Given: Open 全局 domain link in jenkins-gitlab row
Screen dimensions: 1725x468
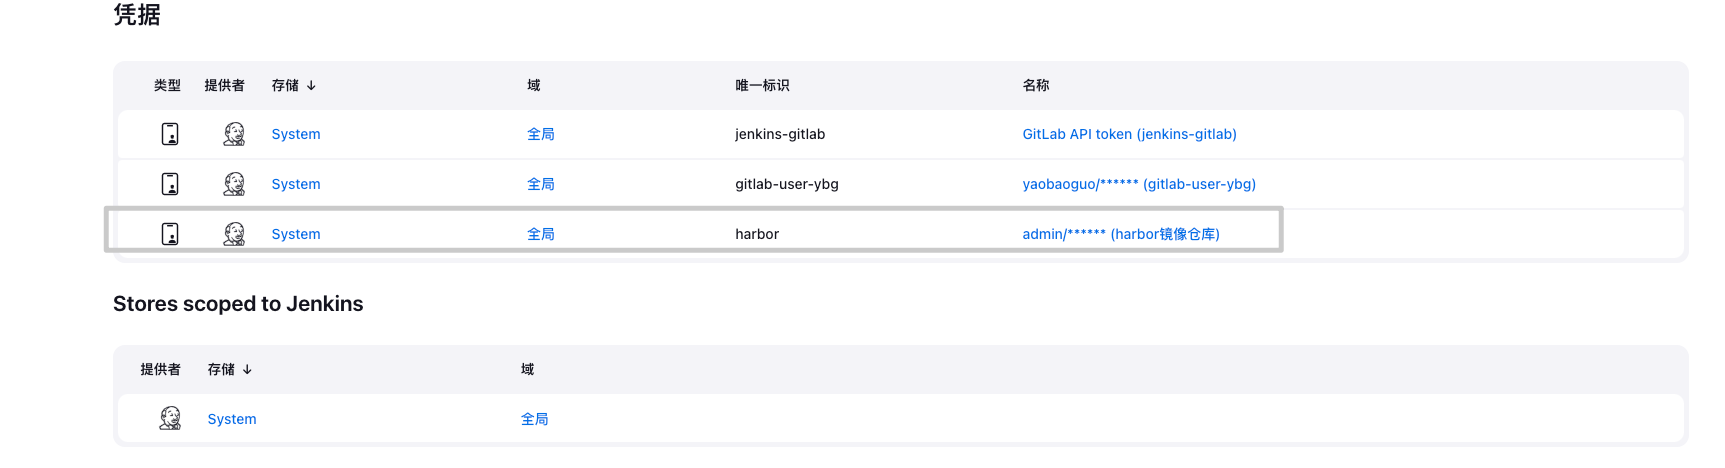Looking at the screenshot, I should pos(541,134).
